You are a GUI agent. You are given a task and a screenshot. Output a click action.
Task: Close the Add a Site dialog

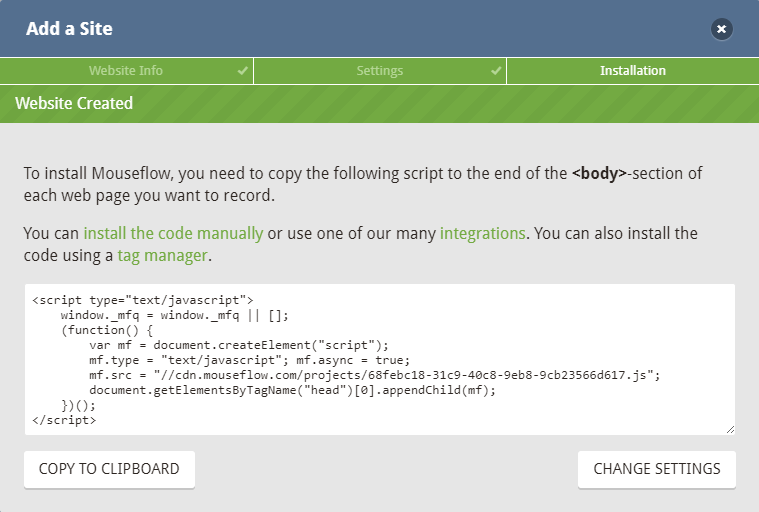(x=721, y=29)
